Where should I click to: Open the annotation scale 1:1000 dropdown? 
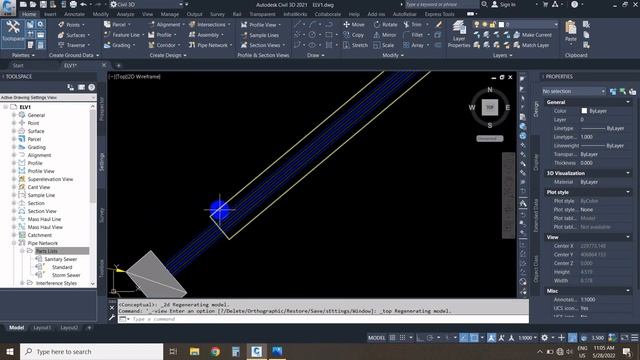[528, 338]
